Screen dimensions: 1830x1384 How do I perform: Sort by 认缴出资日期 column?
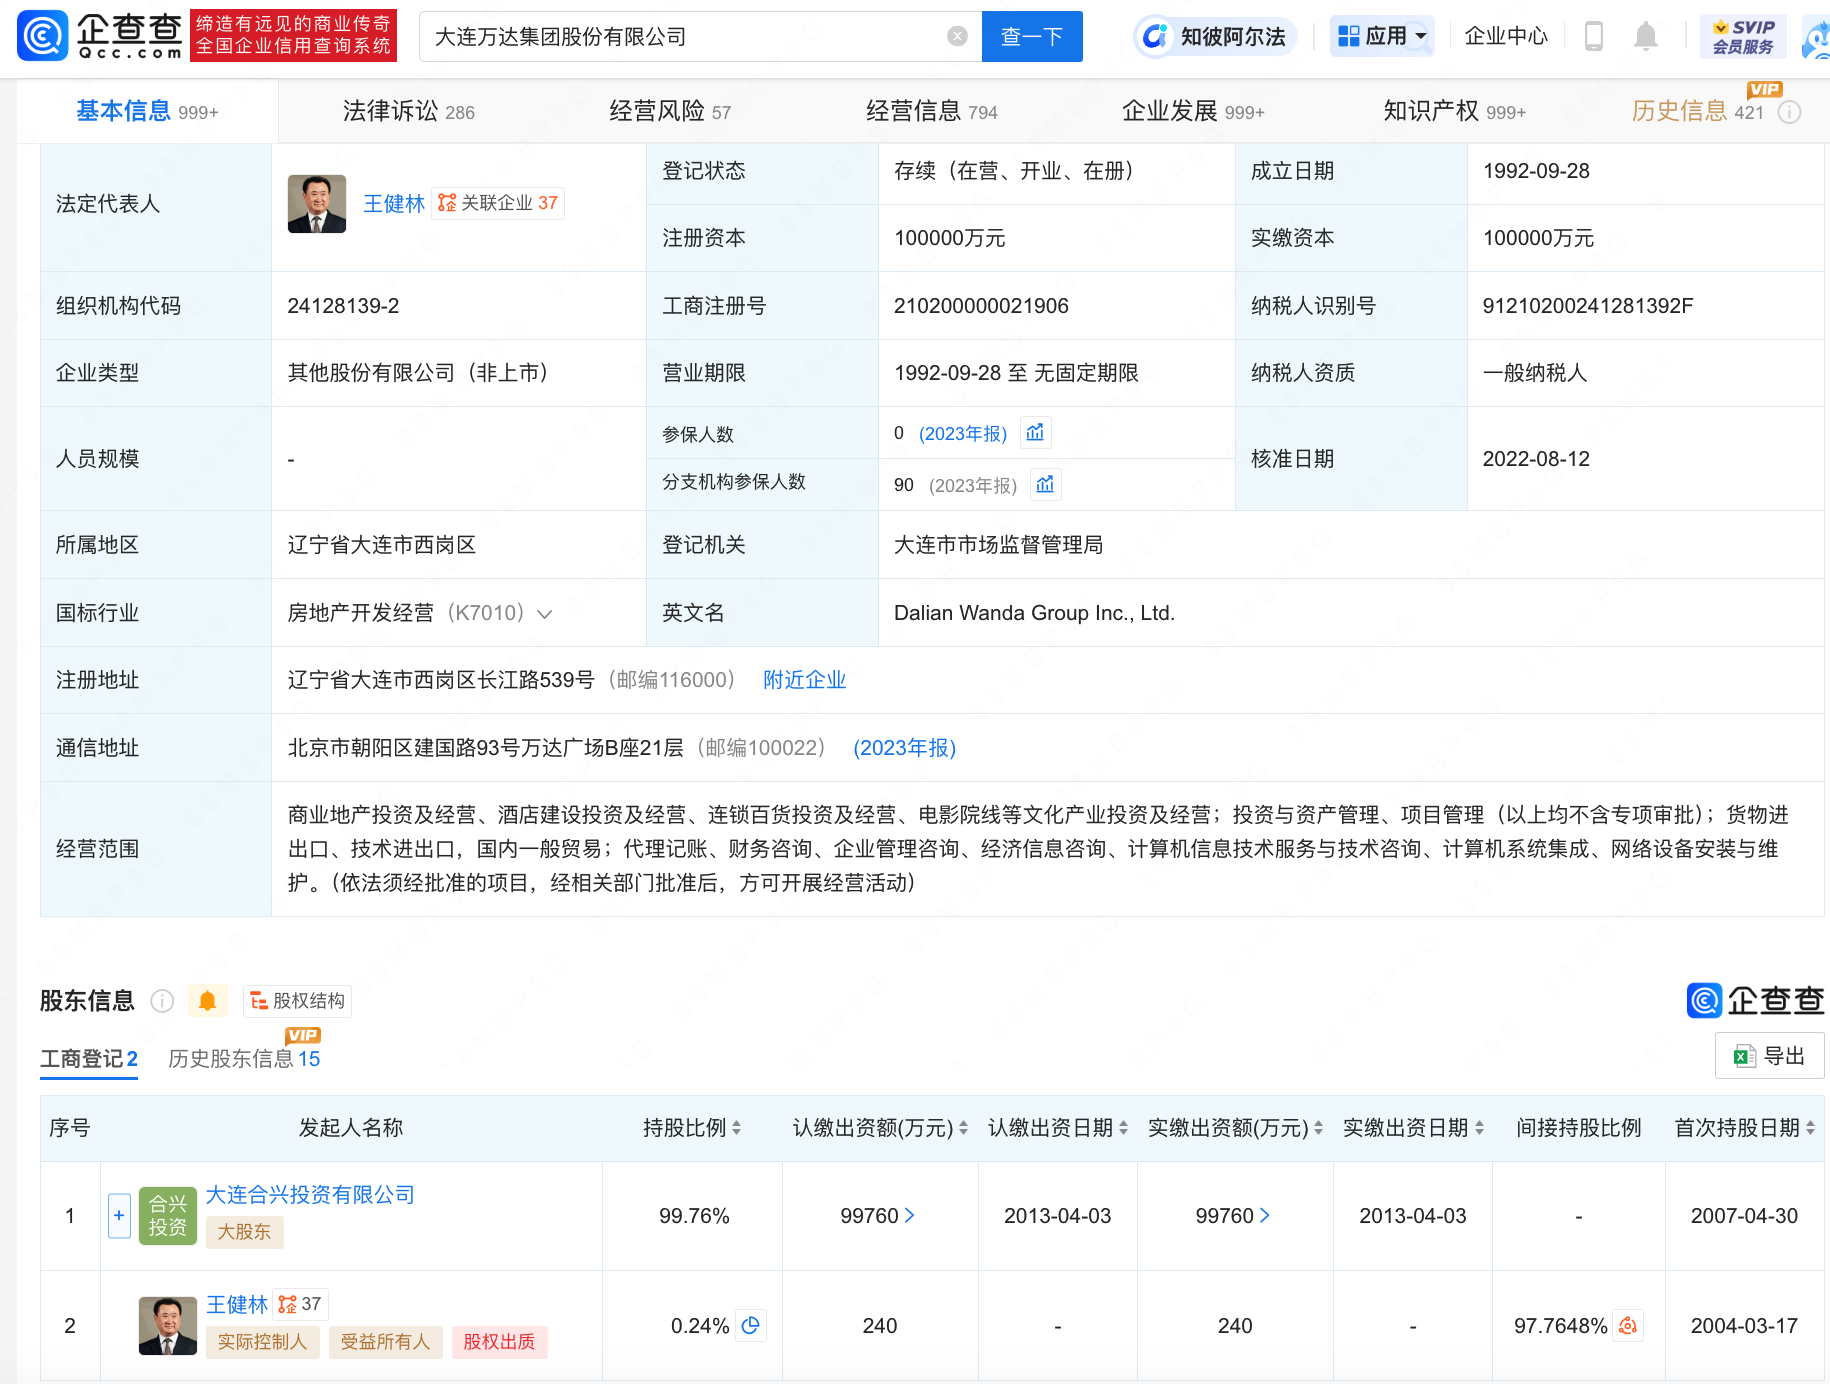pos(1123,1128)
